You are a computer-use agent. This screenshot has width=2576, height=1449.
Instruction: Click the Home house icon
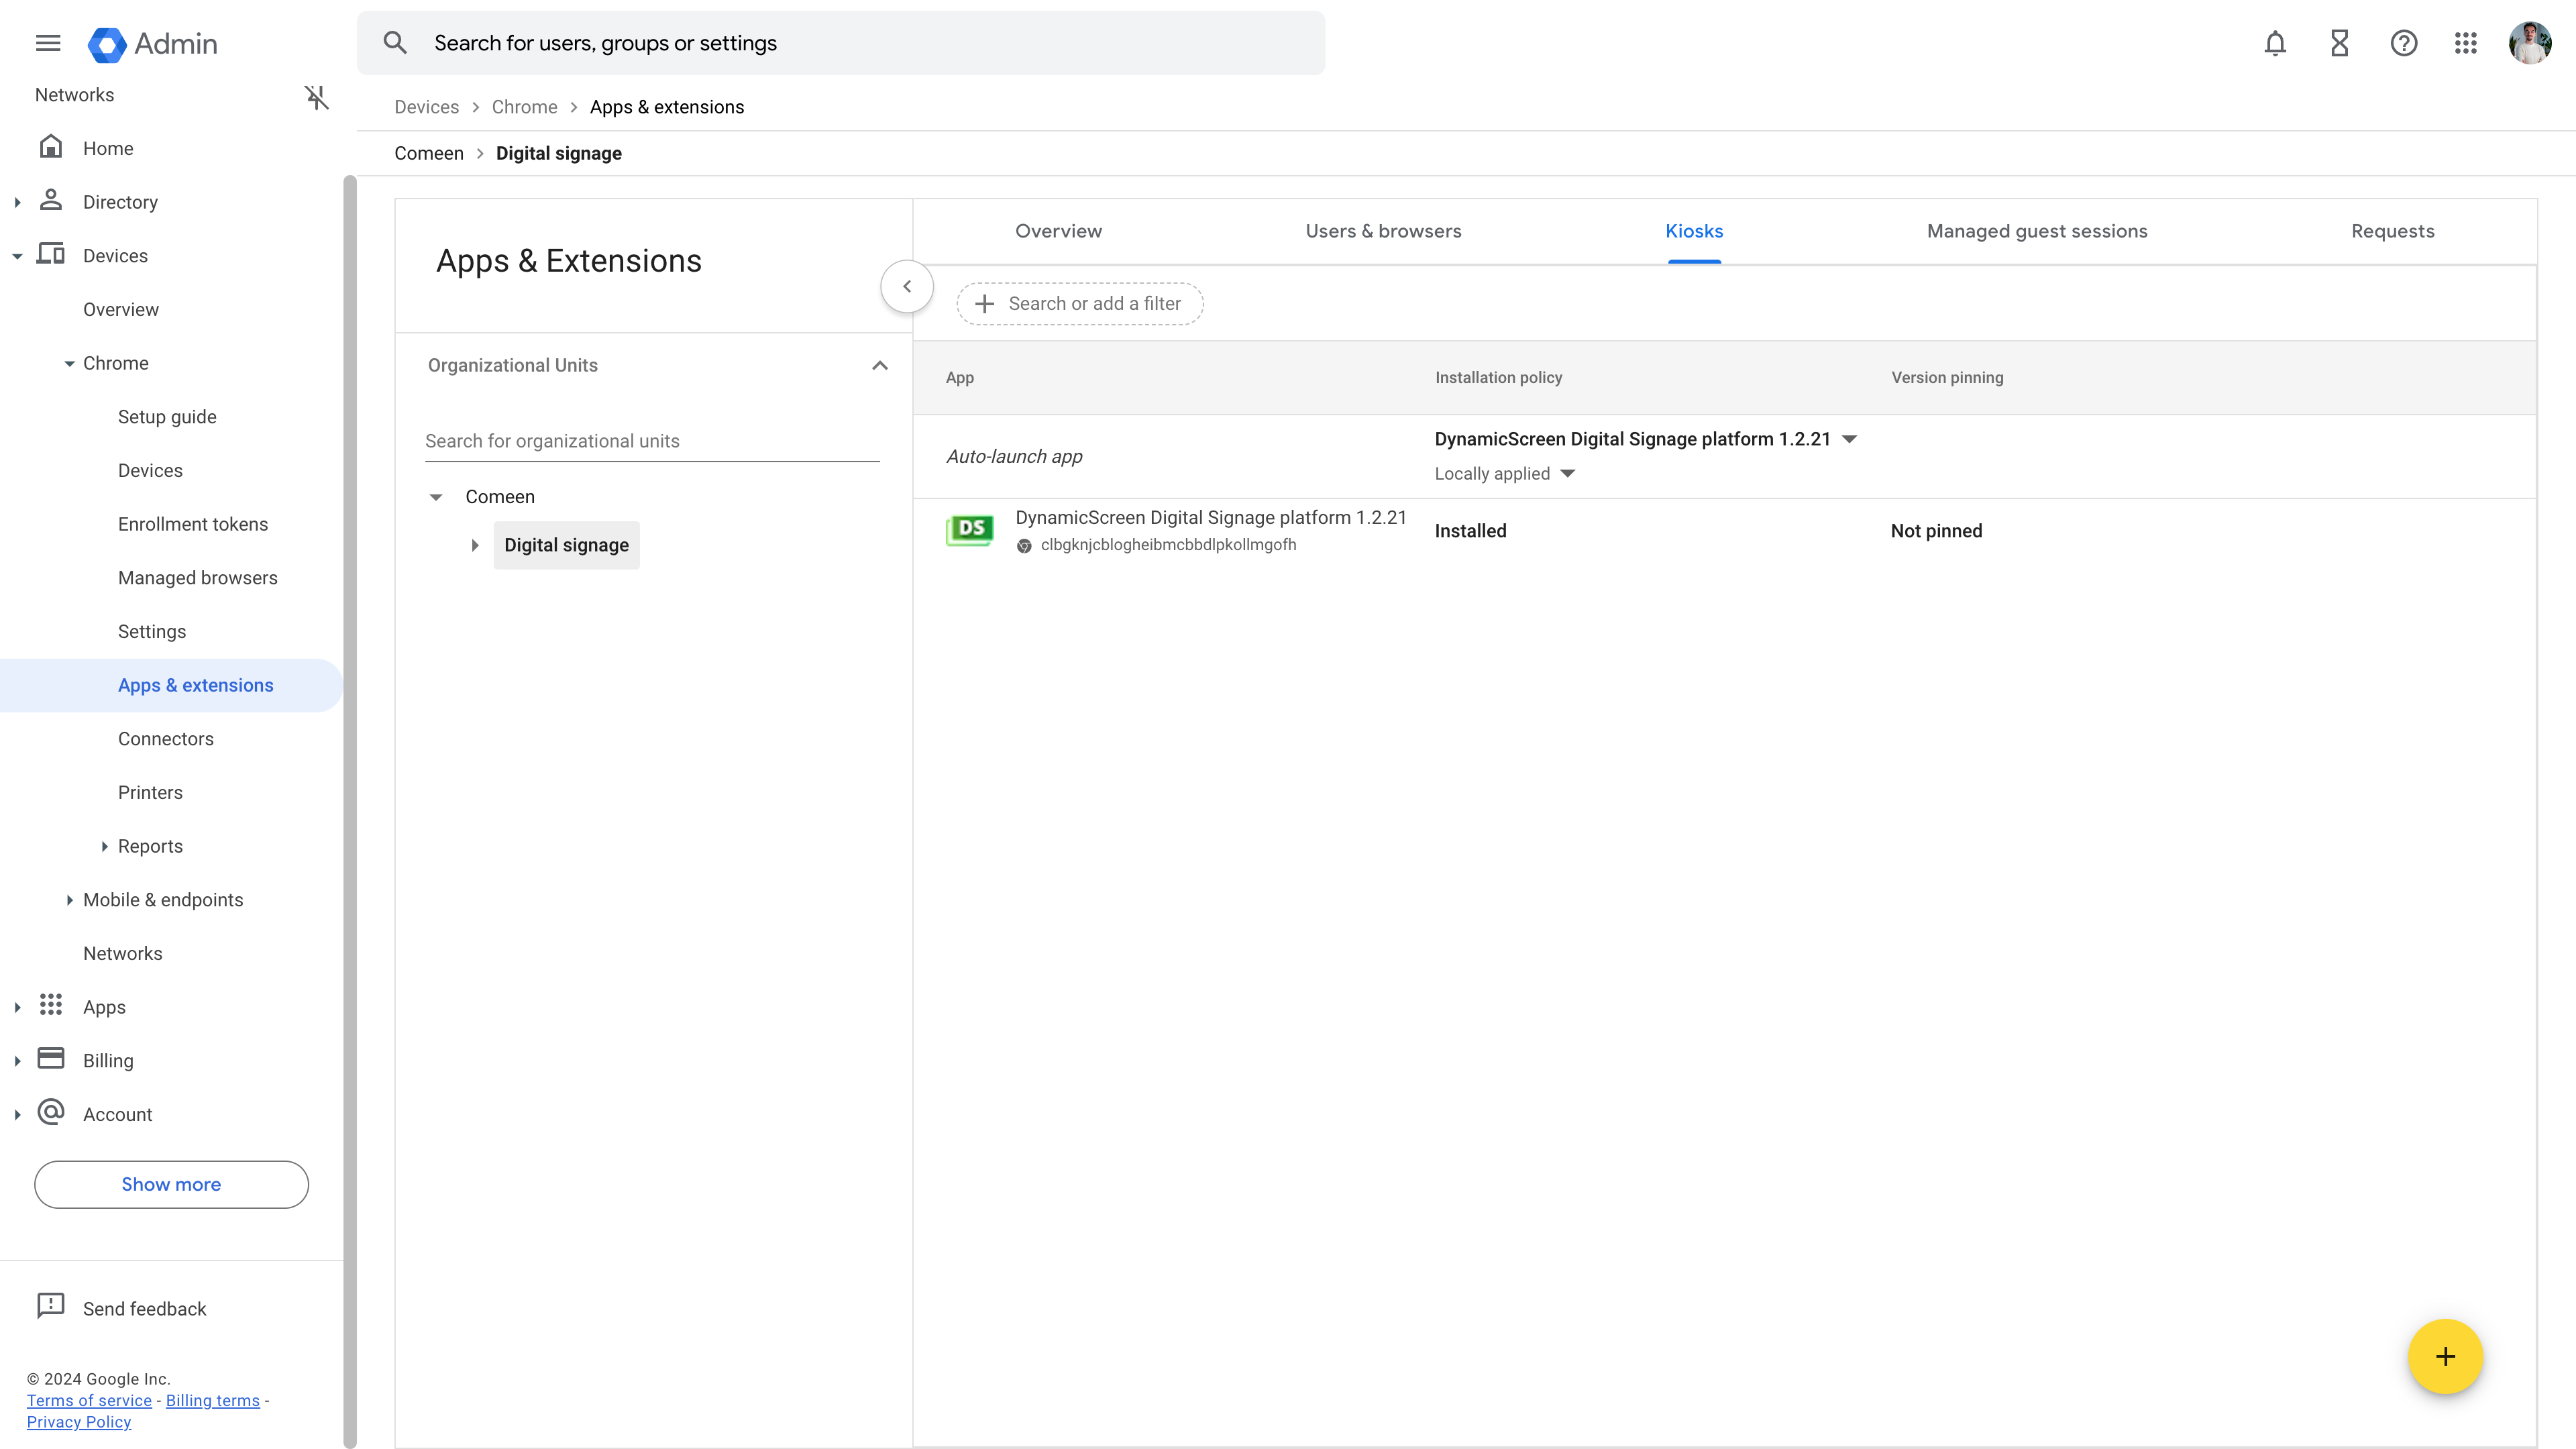pyautogui.click(x=51, y=147)
